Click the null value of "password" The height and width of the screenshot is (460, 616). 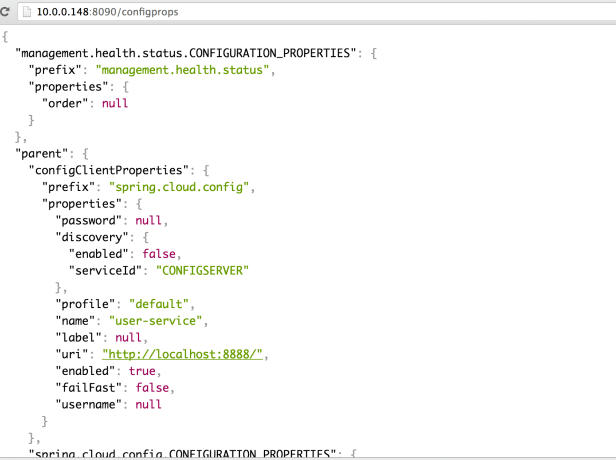click(148, 220)
